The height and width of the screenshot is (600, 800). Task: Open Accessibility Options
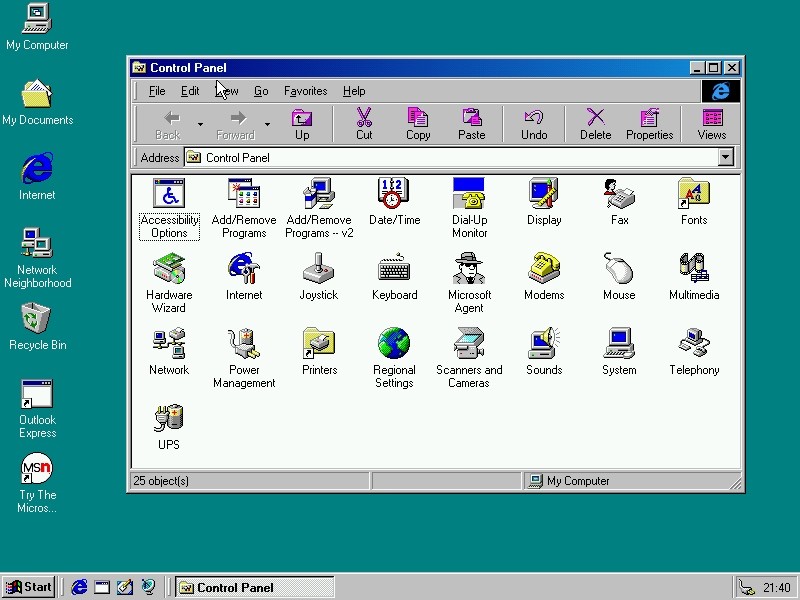point(168,193)
